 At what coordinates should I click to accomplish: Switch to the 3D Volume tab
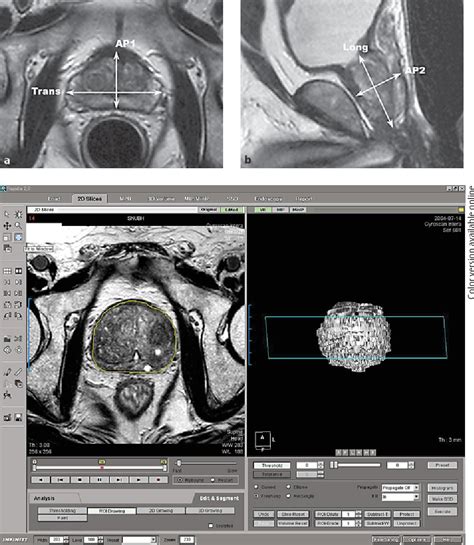161,198
